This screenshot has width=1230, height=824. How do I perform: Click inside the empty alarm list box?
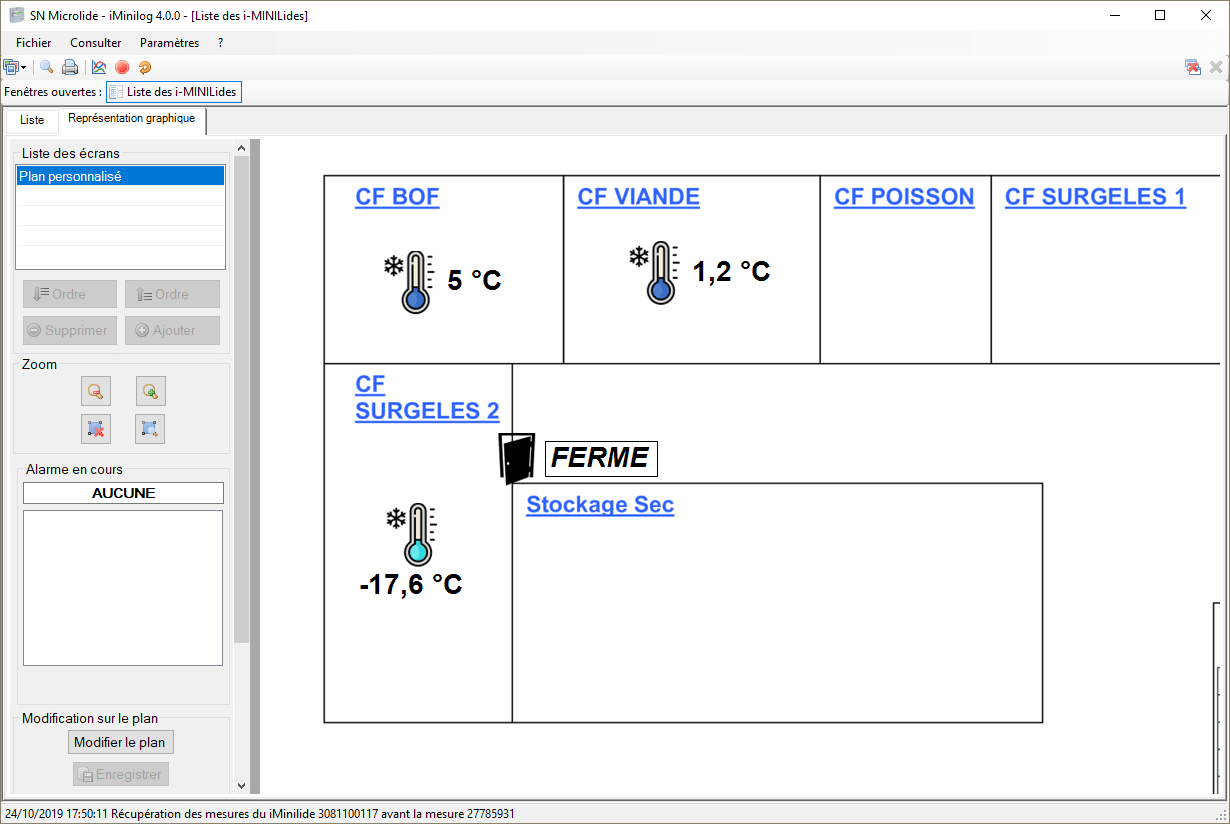tap(123, 588)
